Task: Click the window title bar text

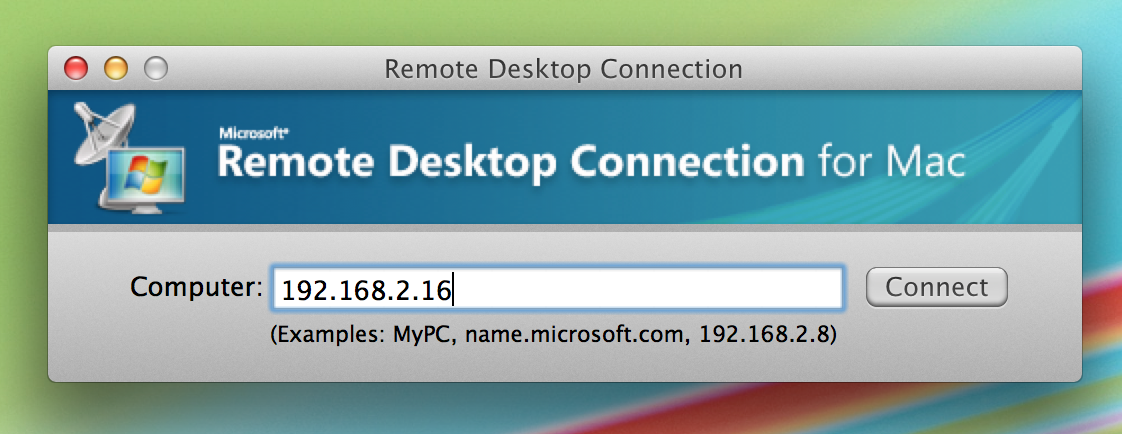Action: point(563,69)
